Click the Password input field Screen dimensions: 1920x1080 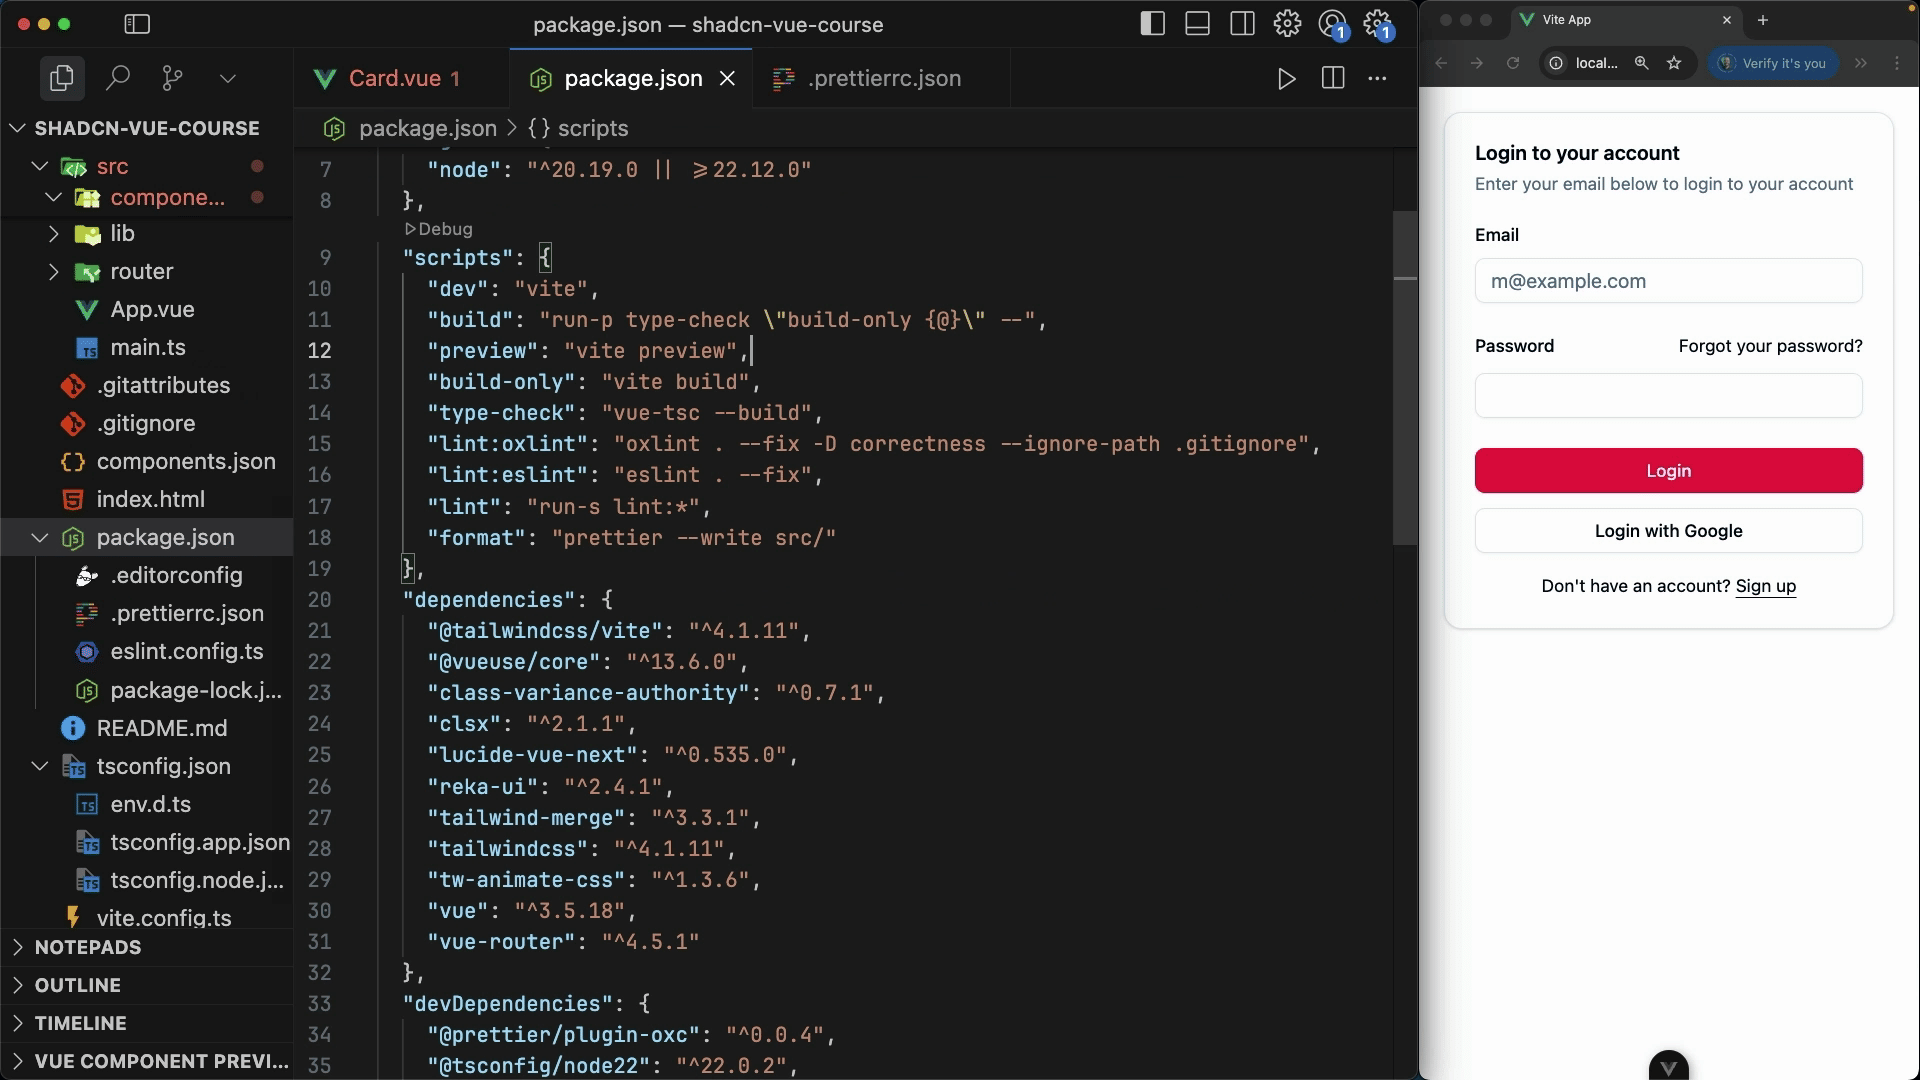(1668, 396)
